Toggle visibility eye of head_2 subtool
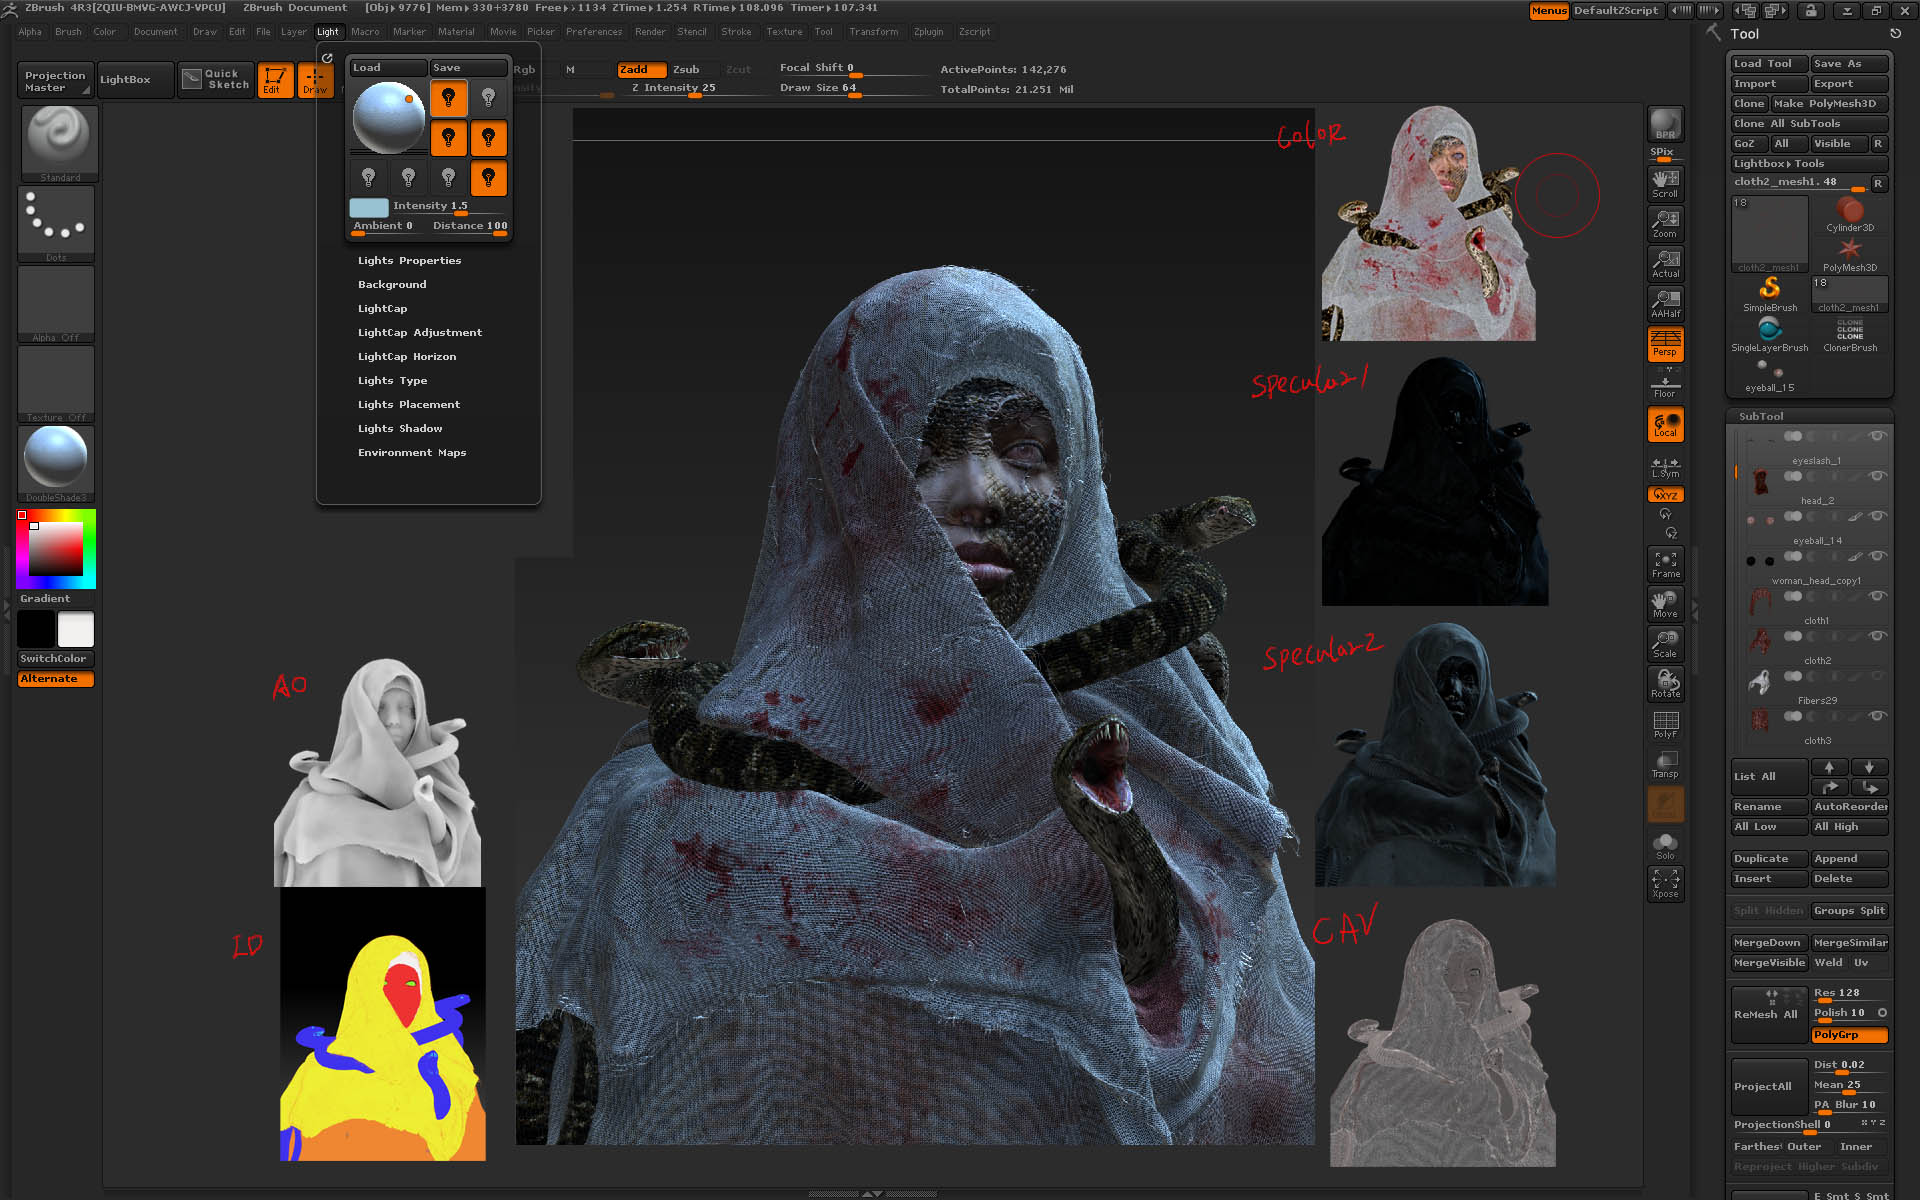This screenshot has height=1200, width=1920. (1877, 476)
